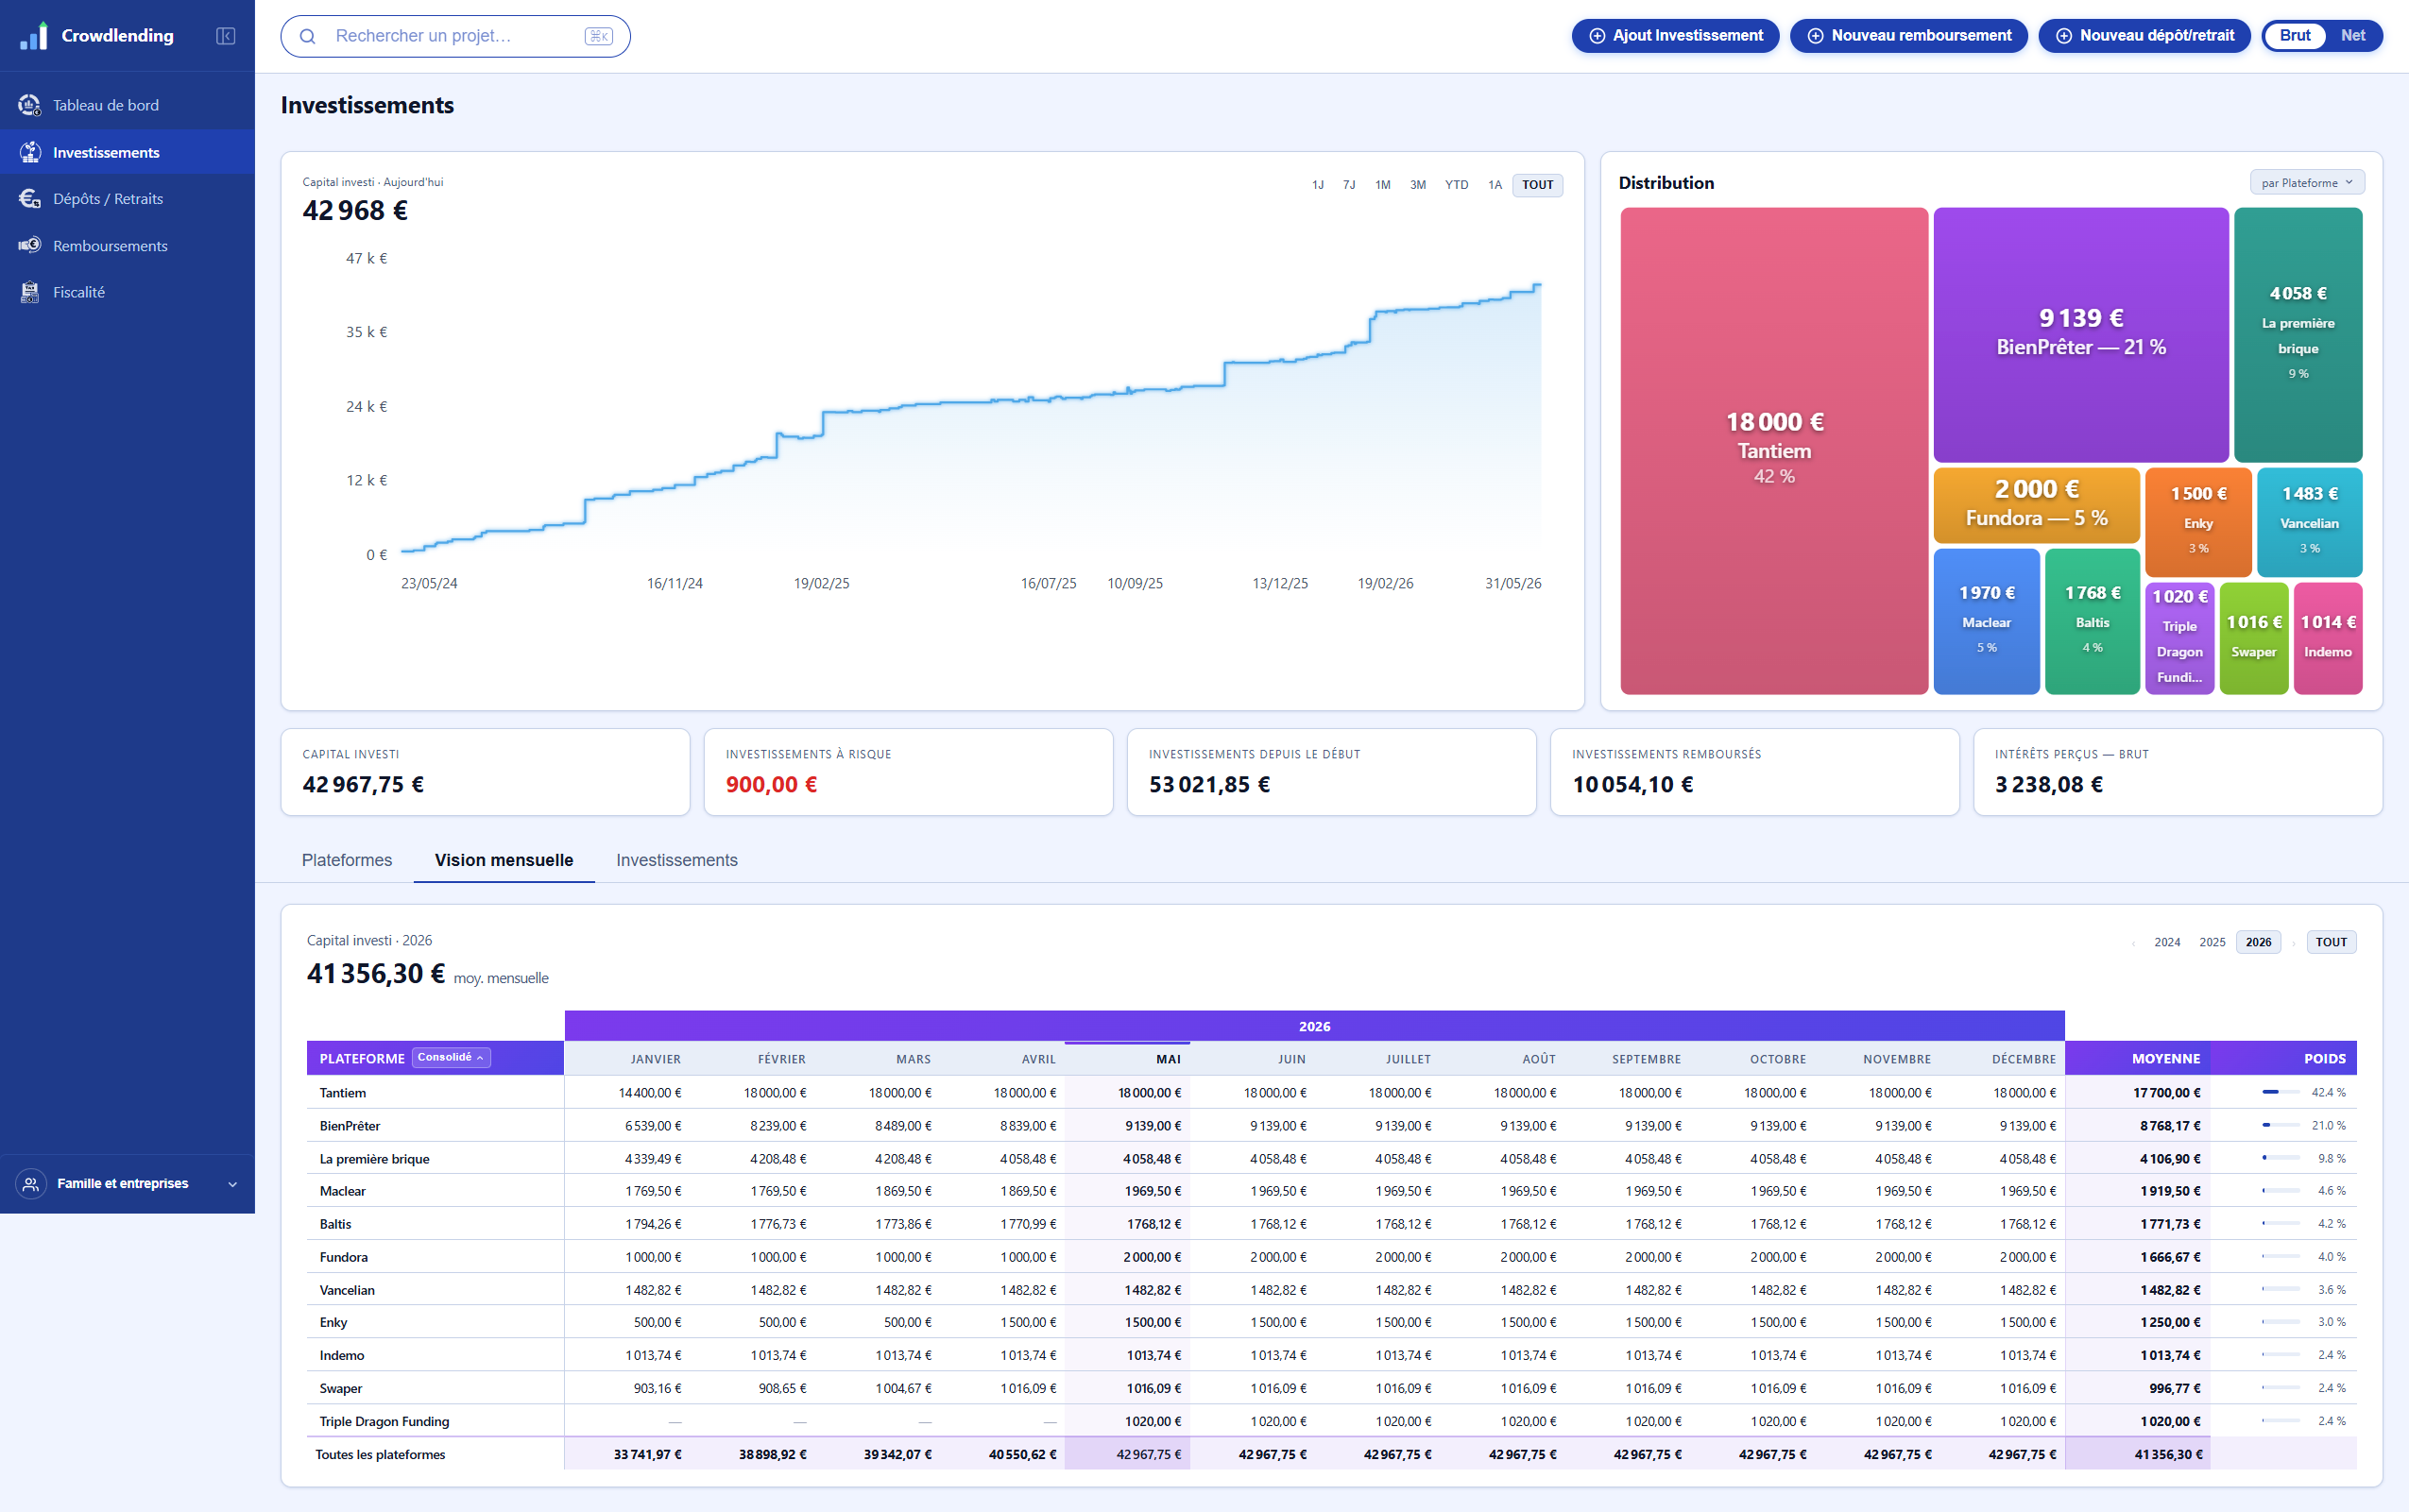
Task: Click the Crowdlending logo icon
Action: click(x=33, y=36)
